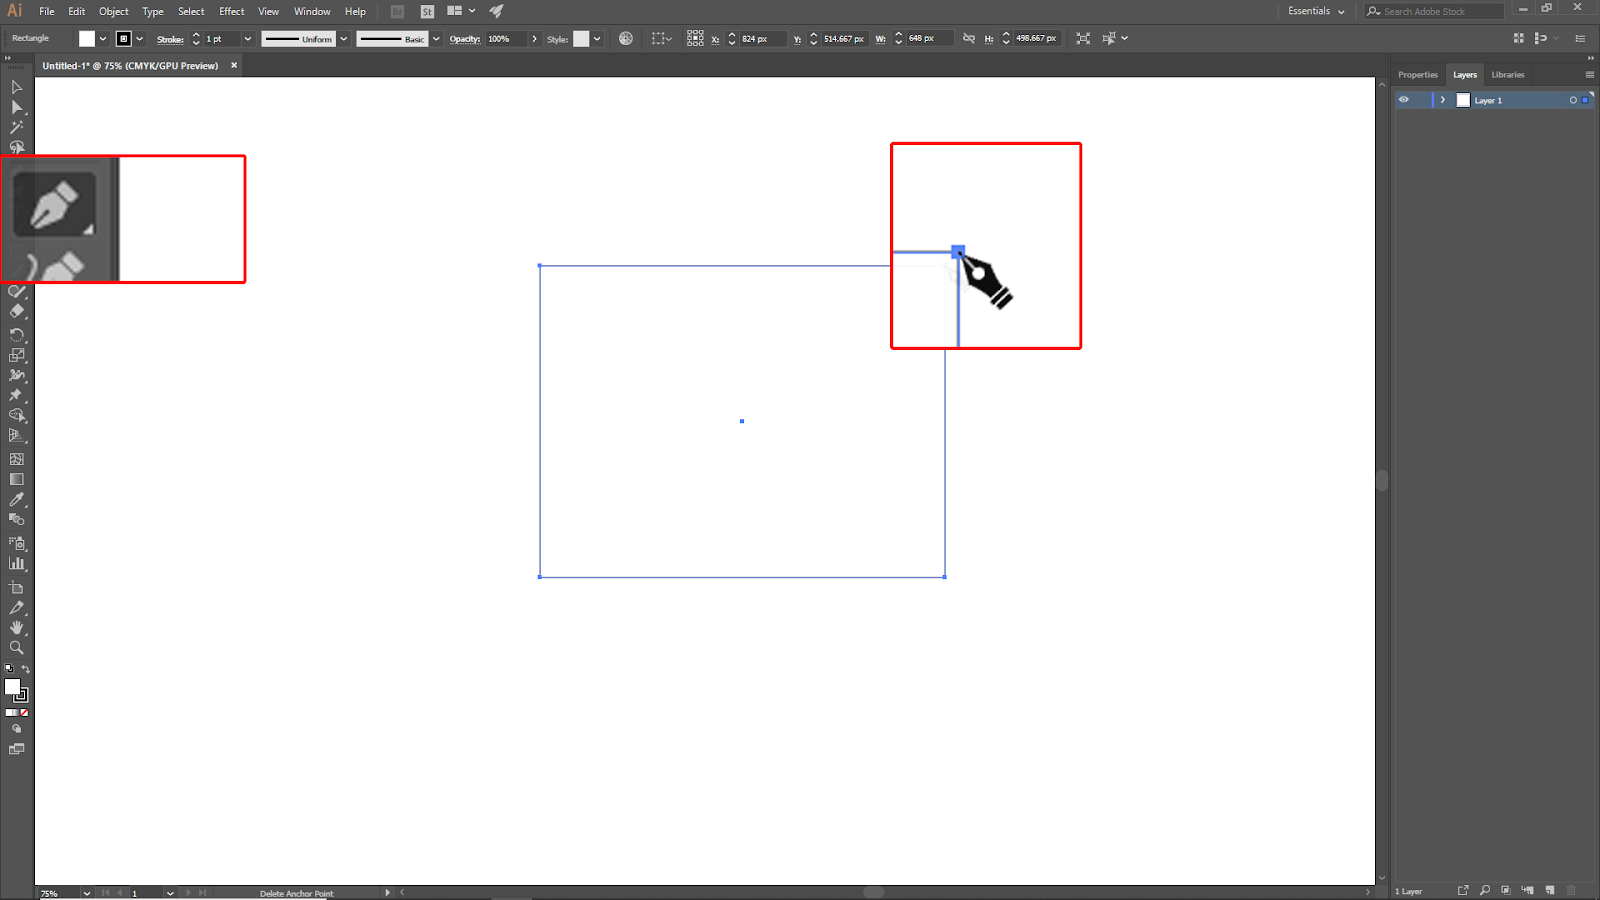The image size is (1600, 900).
Task: Select the Zoom magnifier tool
Action: pyautogui.click(x=16, y=647)
